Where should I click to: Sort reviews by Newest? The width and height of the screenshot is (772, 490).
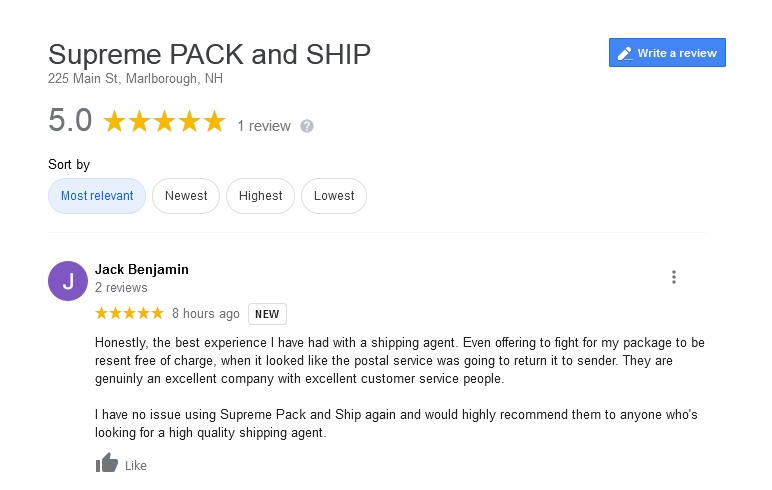click(186, 196)
